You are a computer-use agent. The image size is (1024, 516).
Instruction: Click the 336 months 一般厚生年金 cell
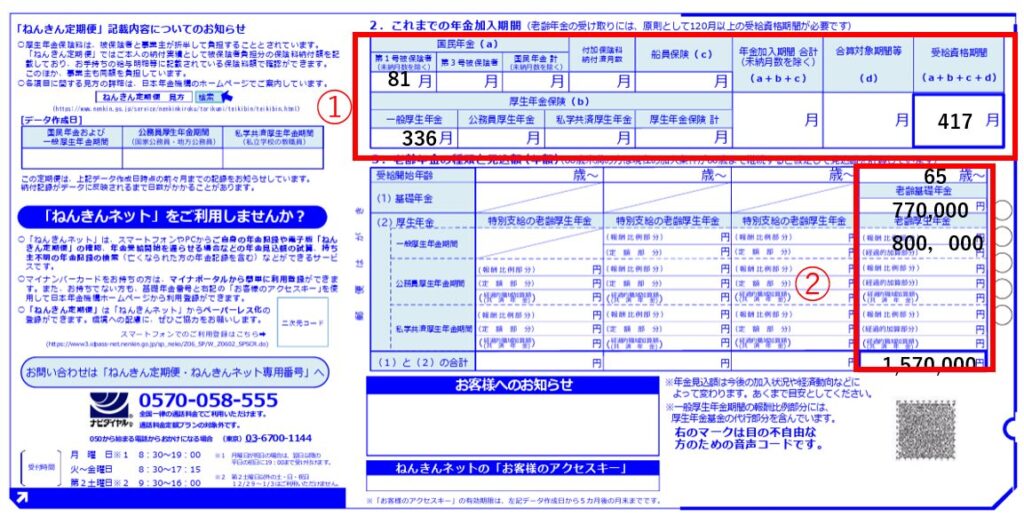pyautogui.click(x=412, y=137)
